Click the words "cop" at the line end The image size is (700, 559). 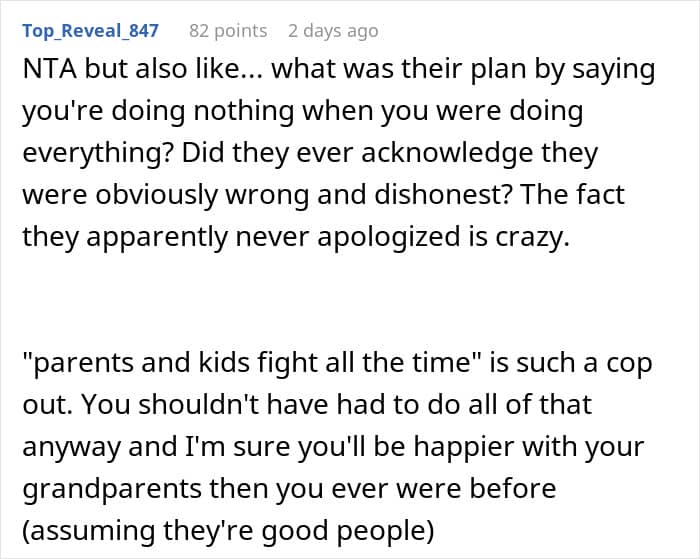(629, 364)
